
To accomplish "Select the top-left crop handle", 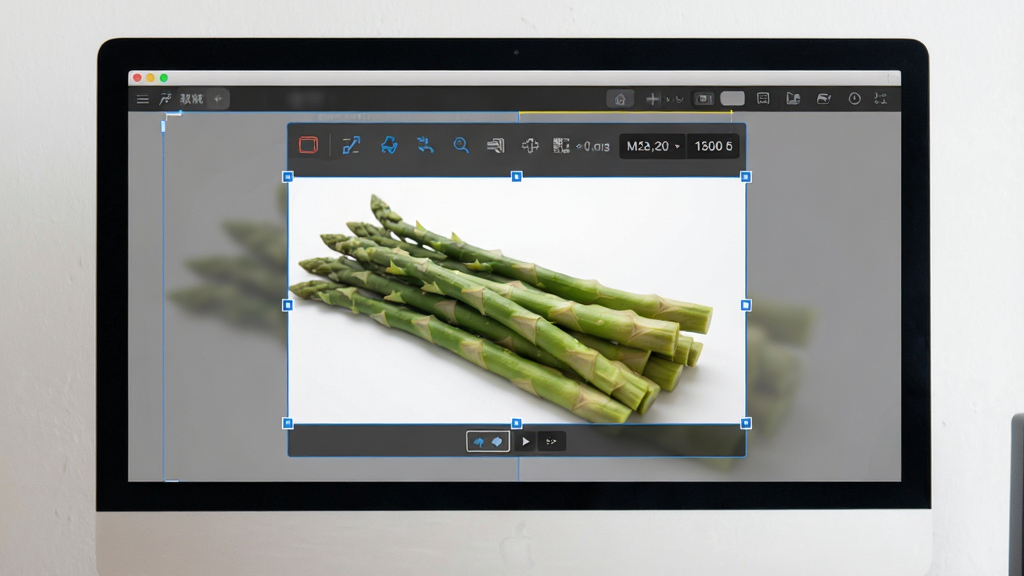I will (288, 177).
